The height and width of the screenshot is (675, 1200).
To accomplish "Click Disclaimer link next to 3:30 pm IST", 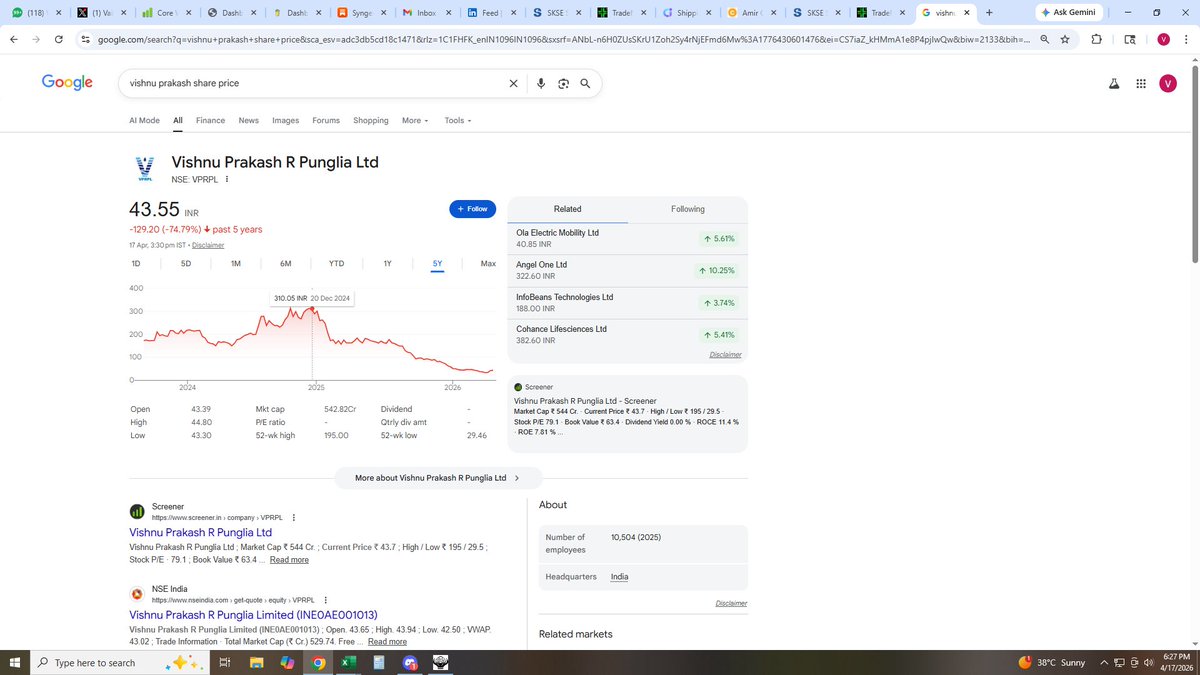I will 208,245.
